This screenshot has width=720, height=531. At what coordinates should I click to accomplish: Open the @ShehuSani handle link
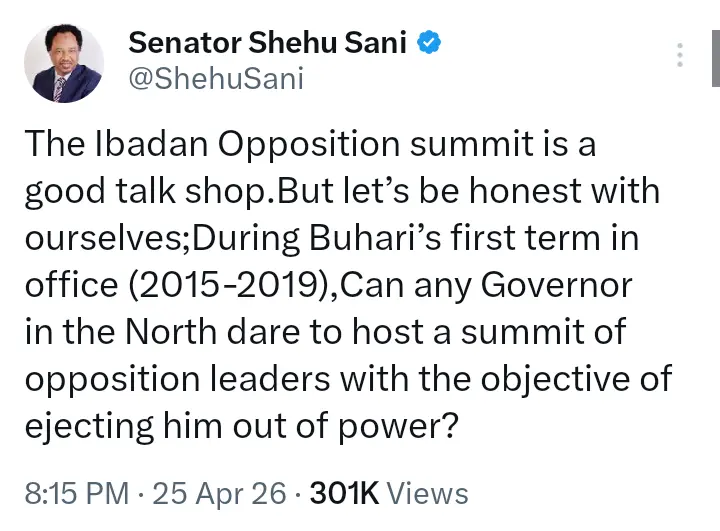pos(215,78)
